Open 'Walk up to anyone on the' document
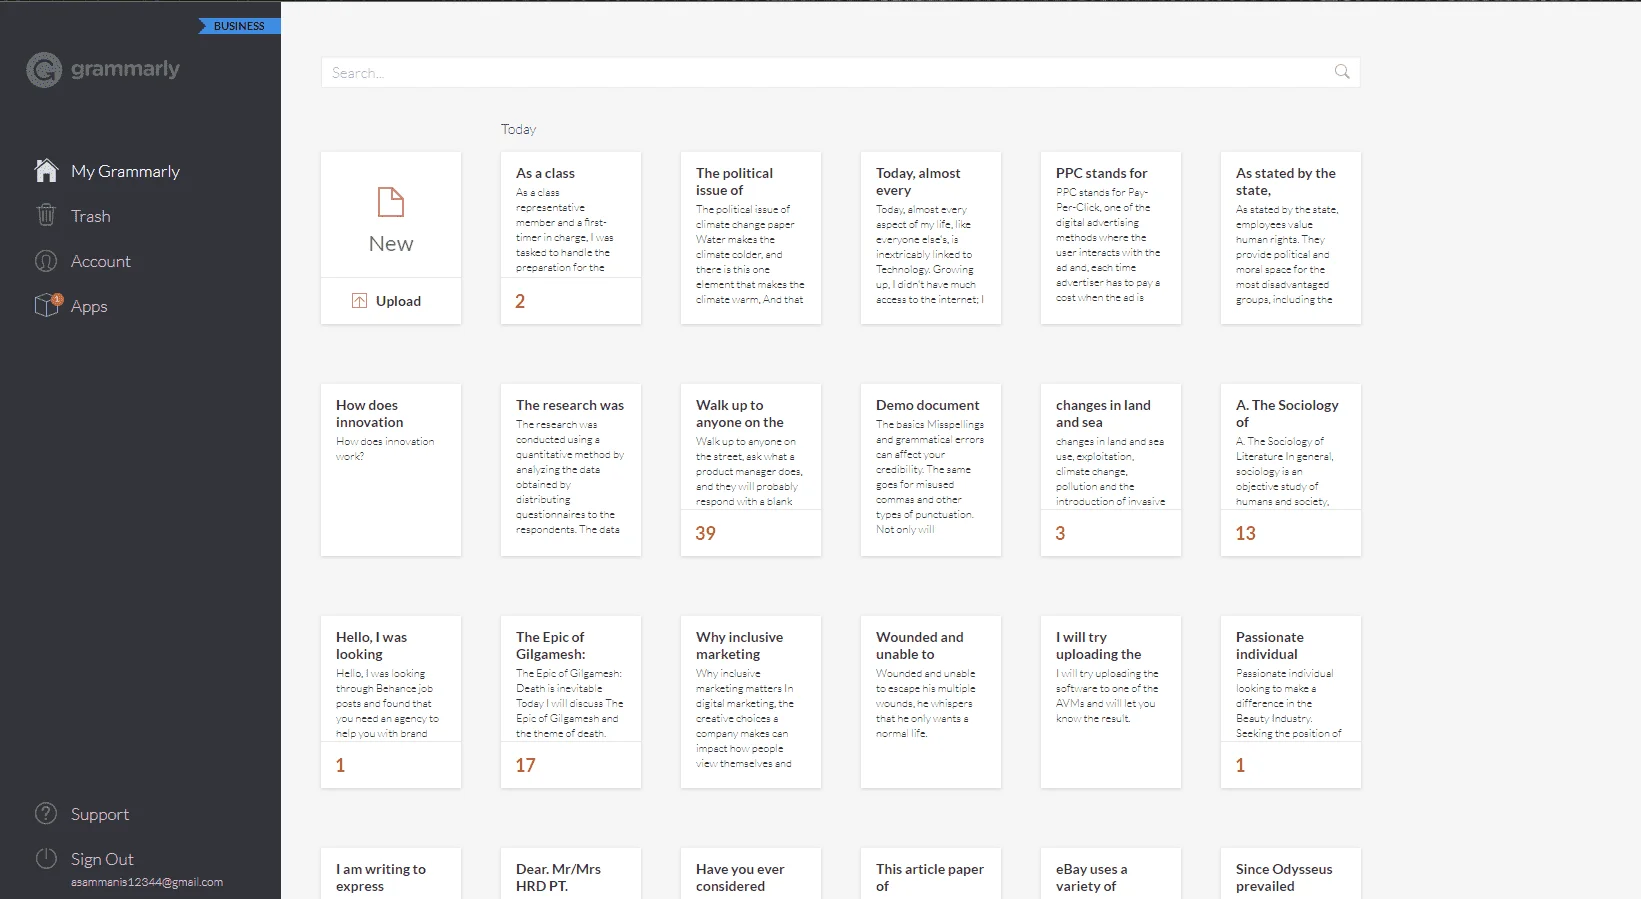 pyautogui.click(x=751, y=470)
